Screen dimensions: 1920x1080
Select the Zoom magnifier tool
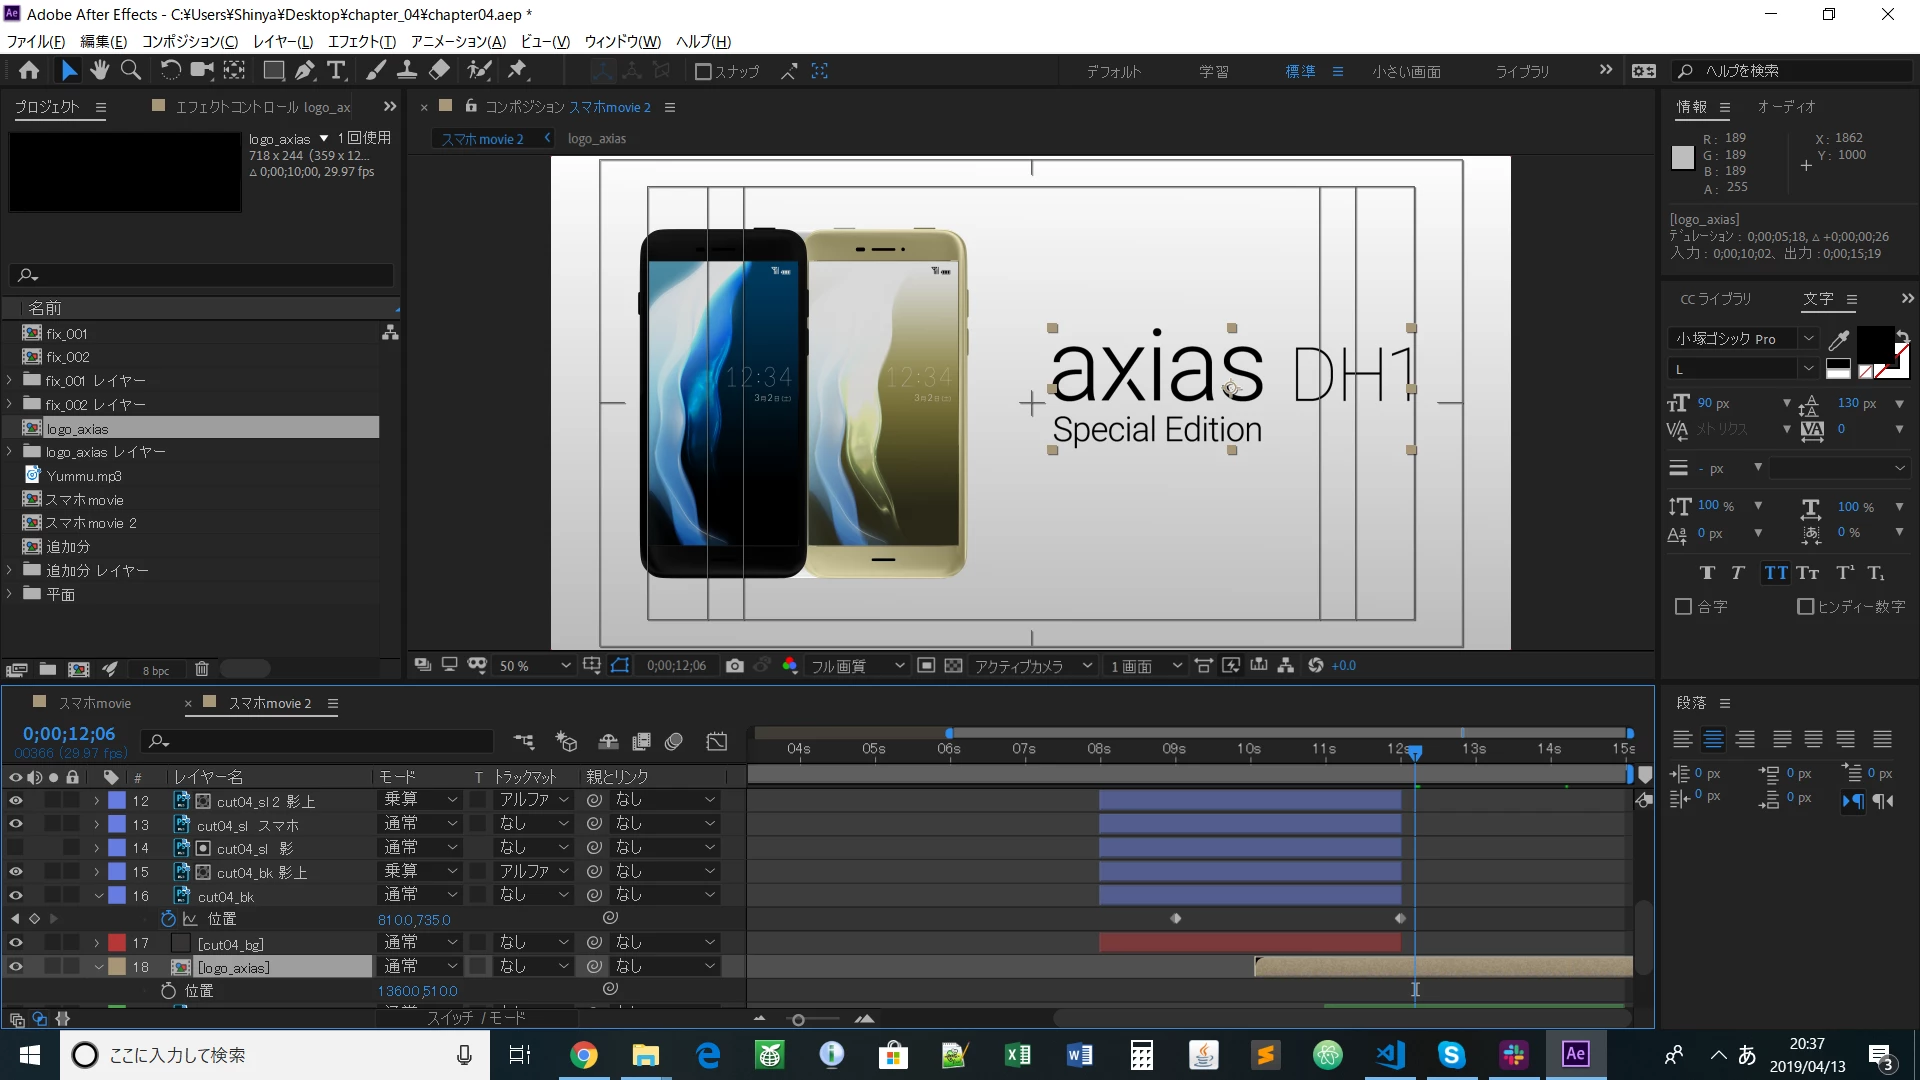coord(131,70)
